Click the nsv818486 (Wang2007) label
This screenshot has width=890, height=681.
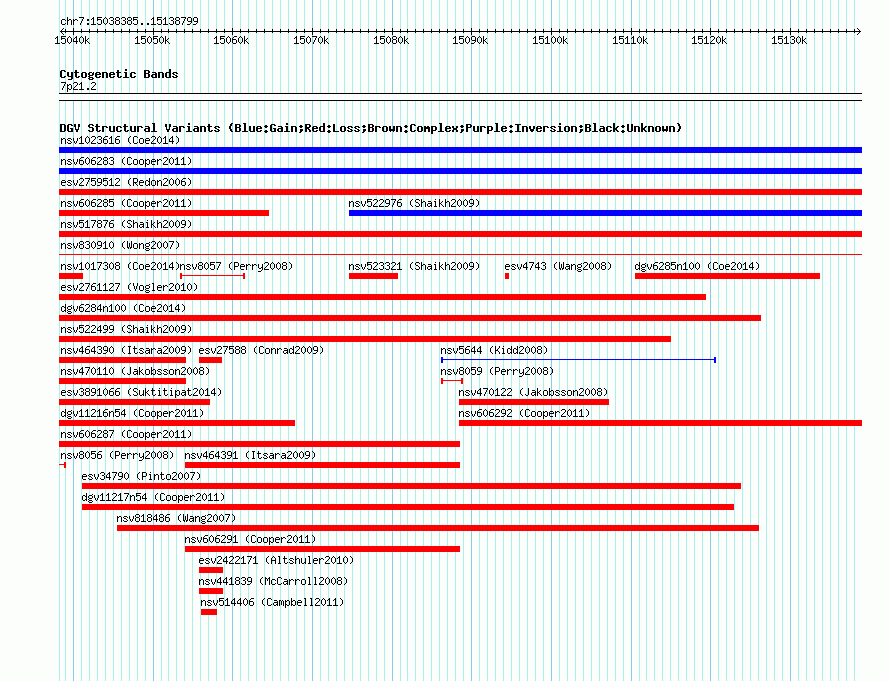coord(176,518)
